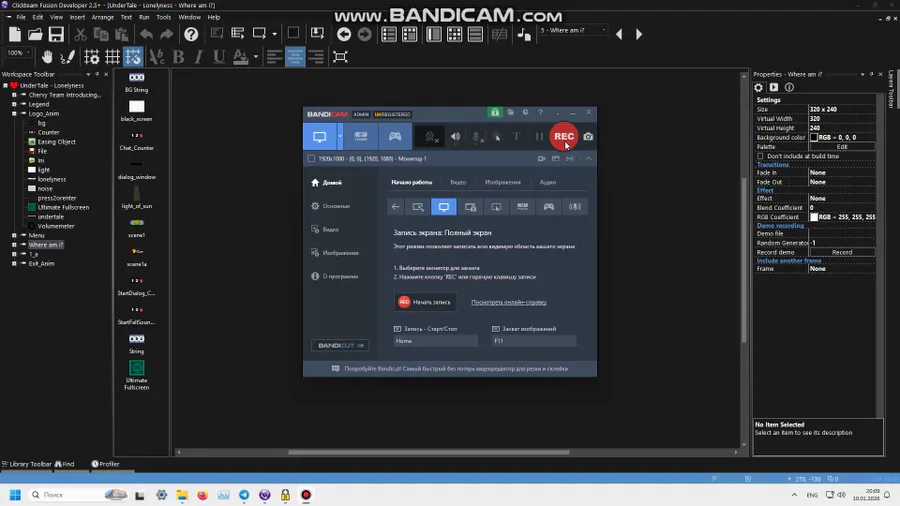Open the About tab in Properties panel
The image size is (900, 506).
click(789, 88)
